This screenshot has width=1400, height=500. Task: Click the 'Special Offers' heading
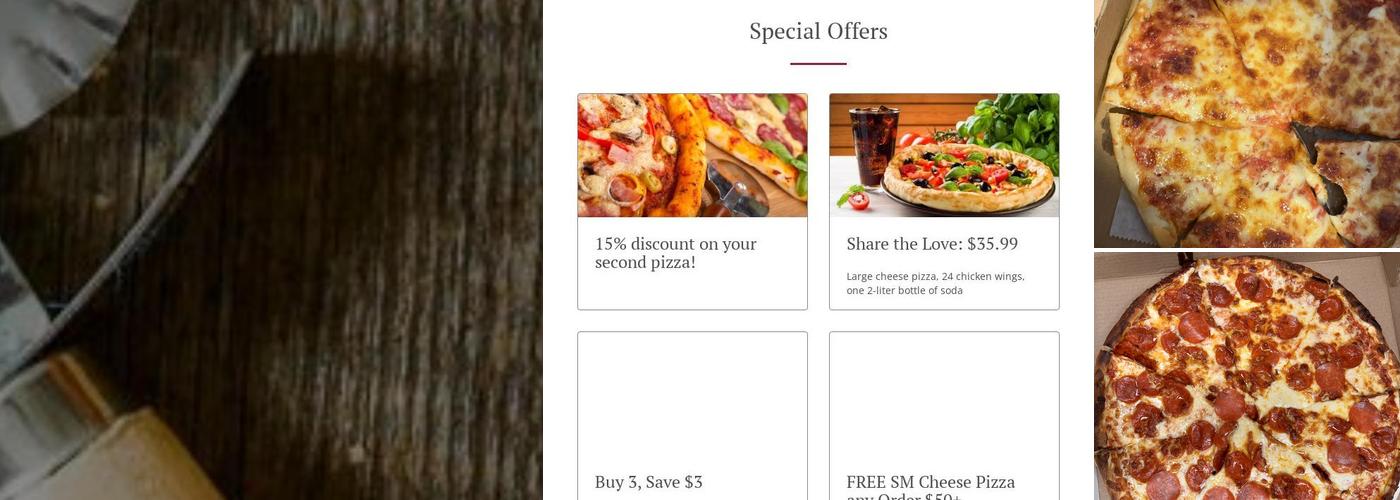click(818, 31)
